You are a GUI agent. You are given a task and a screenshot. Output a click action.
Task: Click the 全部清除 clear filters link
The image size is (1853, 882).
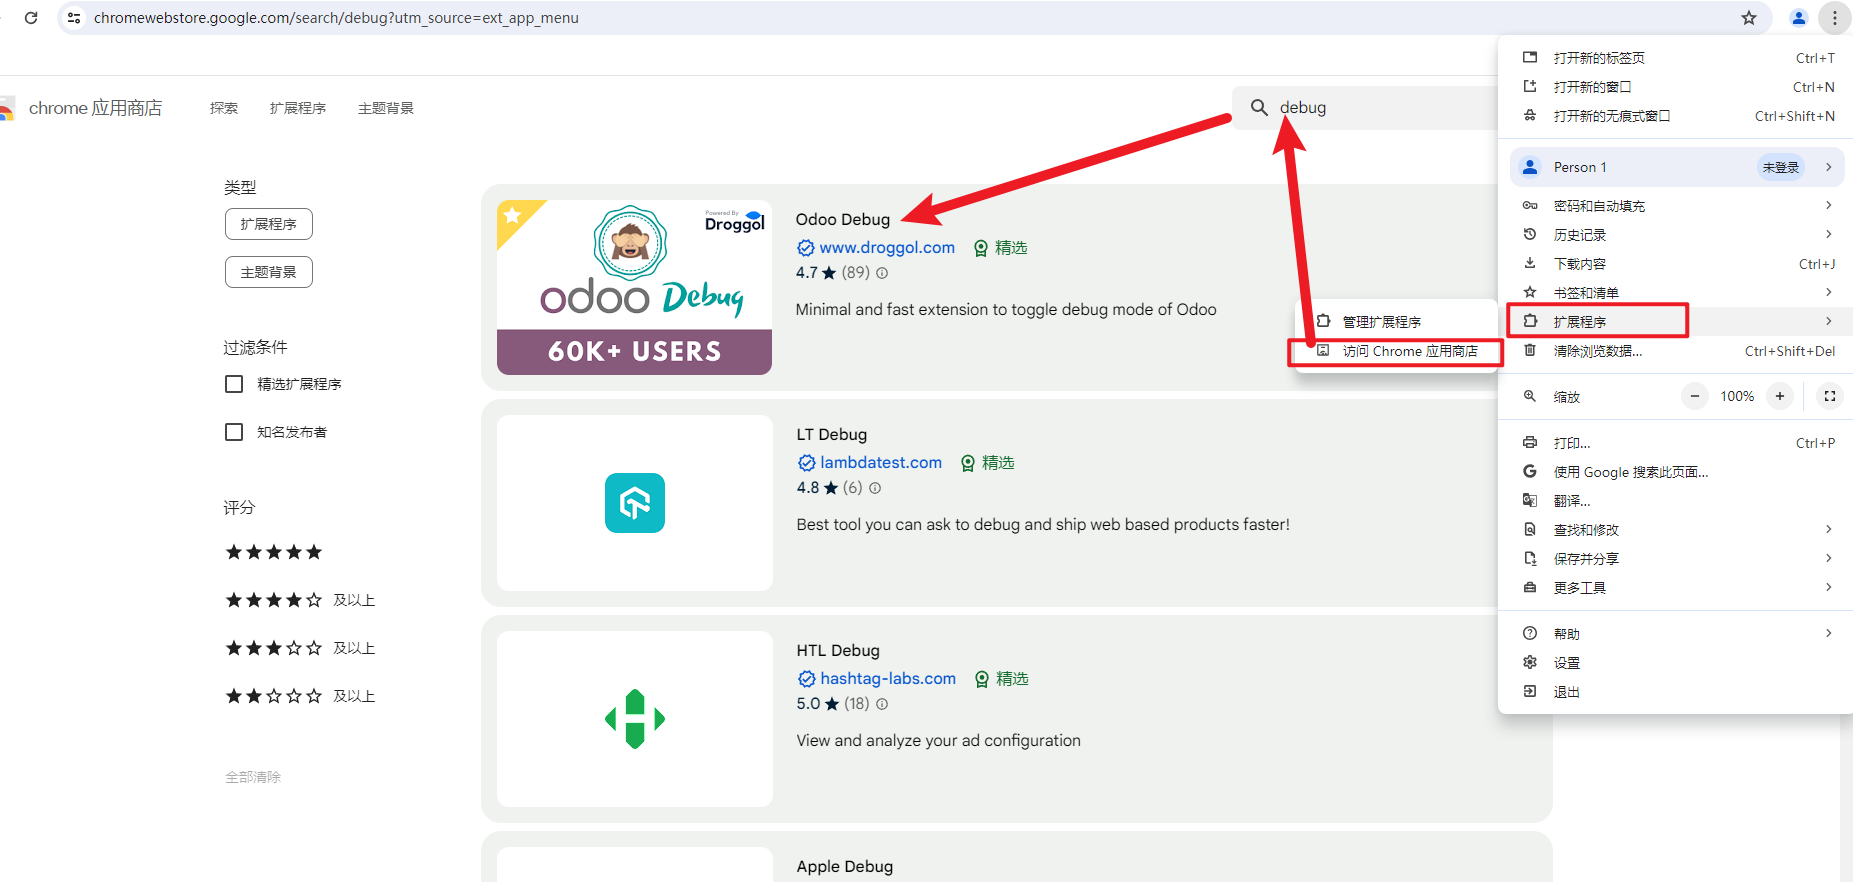pyautogui.click(x=253, y=777)
